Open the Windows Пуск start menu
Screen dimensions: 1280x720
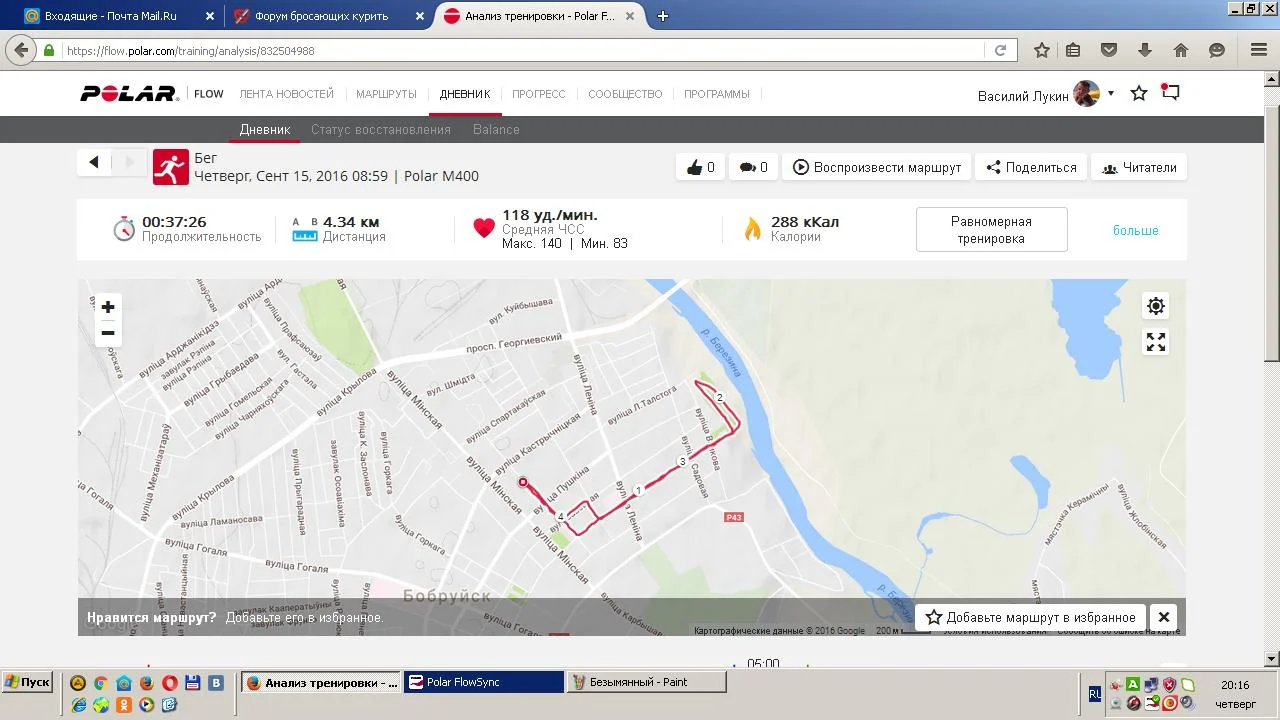click(x=27, y=682)
